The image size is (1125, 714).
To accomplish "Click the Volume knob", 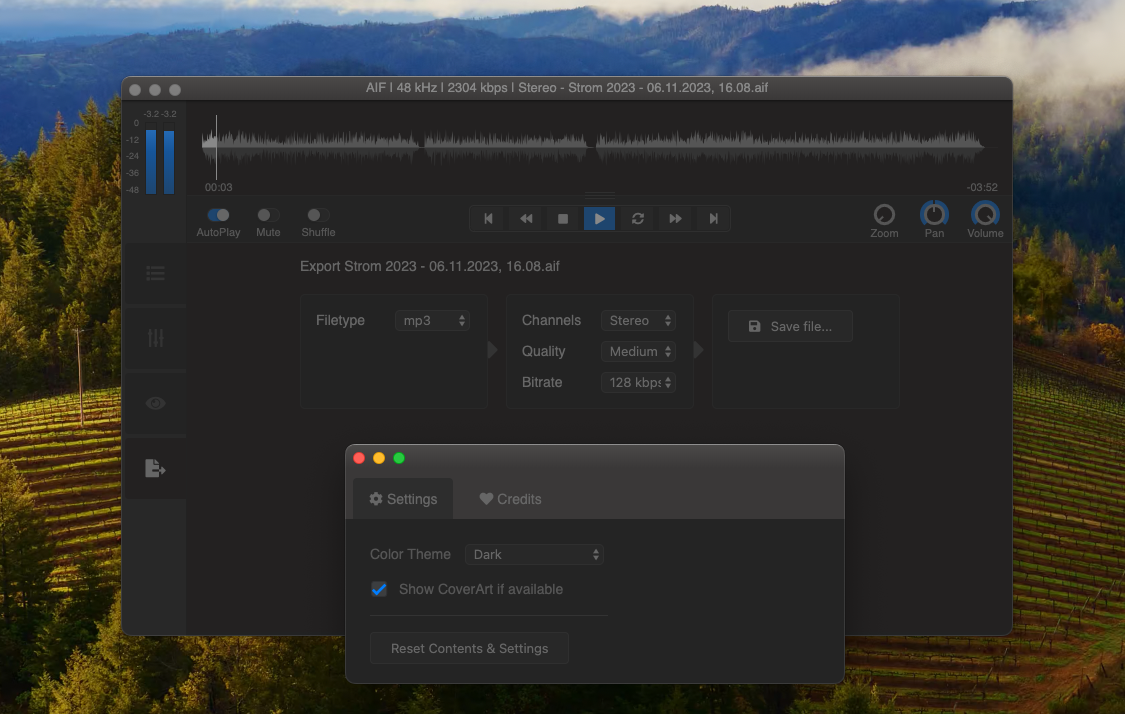I will pyautogui.click(x=985, y=214).
